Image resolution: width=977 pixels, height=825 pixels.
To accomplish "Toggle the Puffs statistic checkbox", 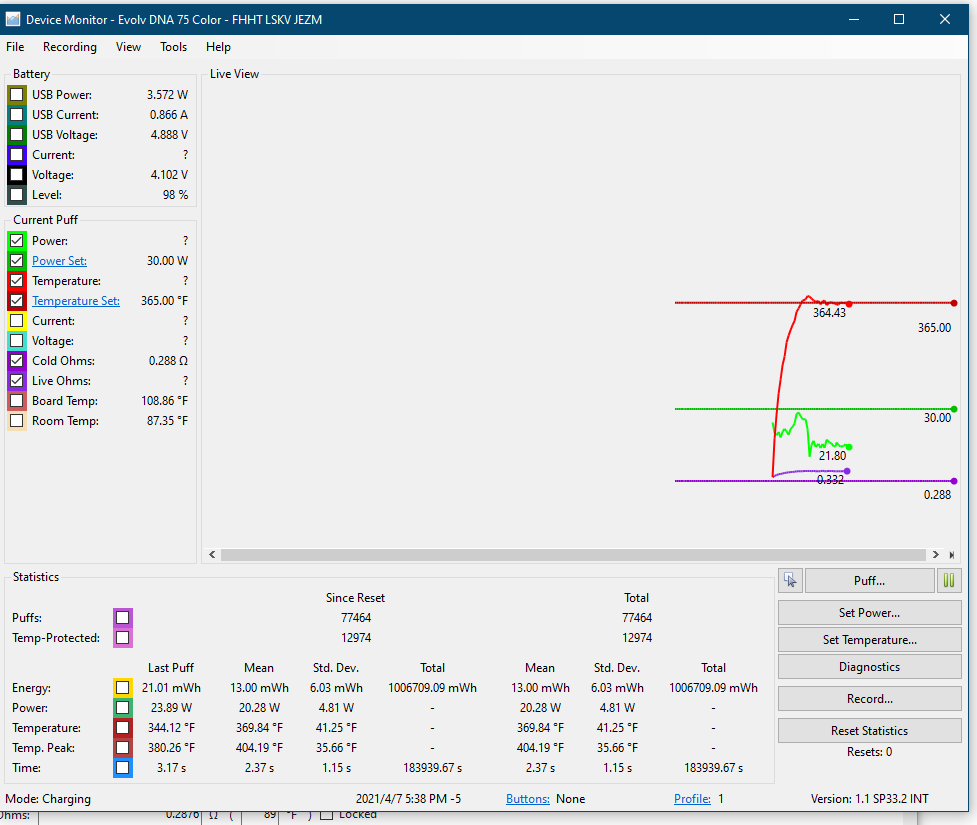I will [122, 618].
